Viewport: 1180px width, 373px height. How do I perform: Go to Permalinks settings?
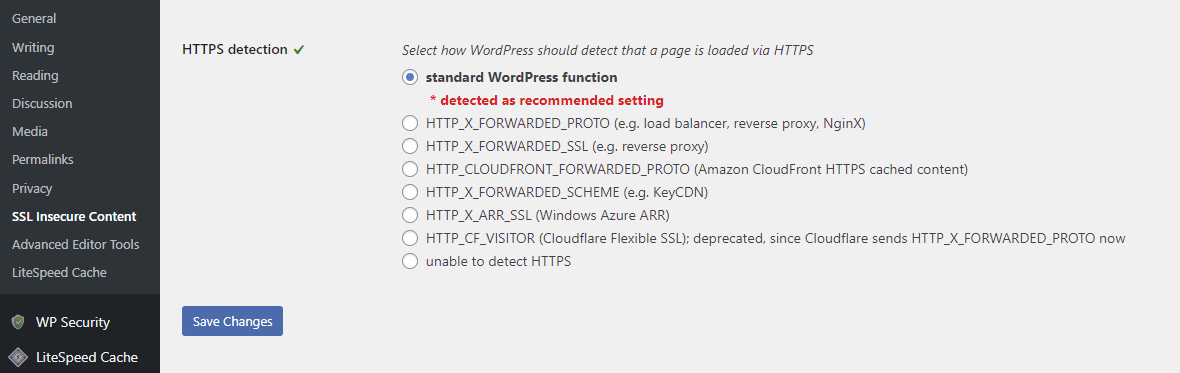pos(43,159)
